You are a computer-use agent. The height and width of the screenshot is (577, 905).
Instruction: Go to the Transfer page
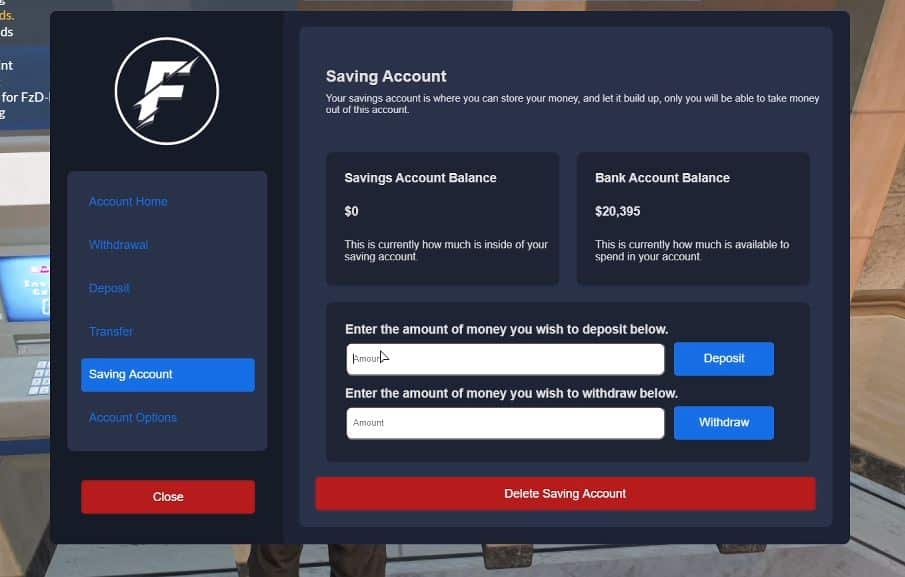pos(111,331)
